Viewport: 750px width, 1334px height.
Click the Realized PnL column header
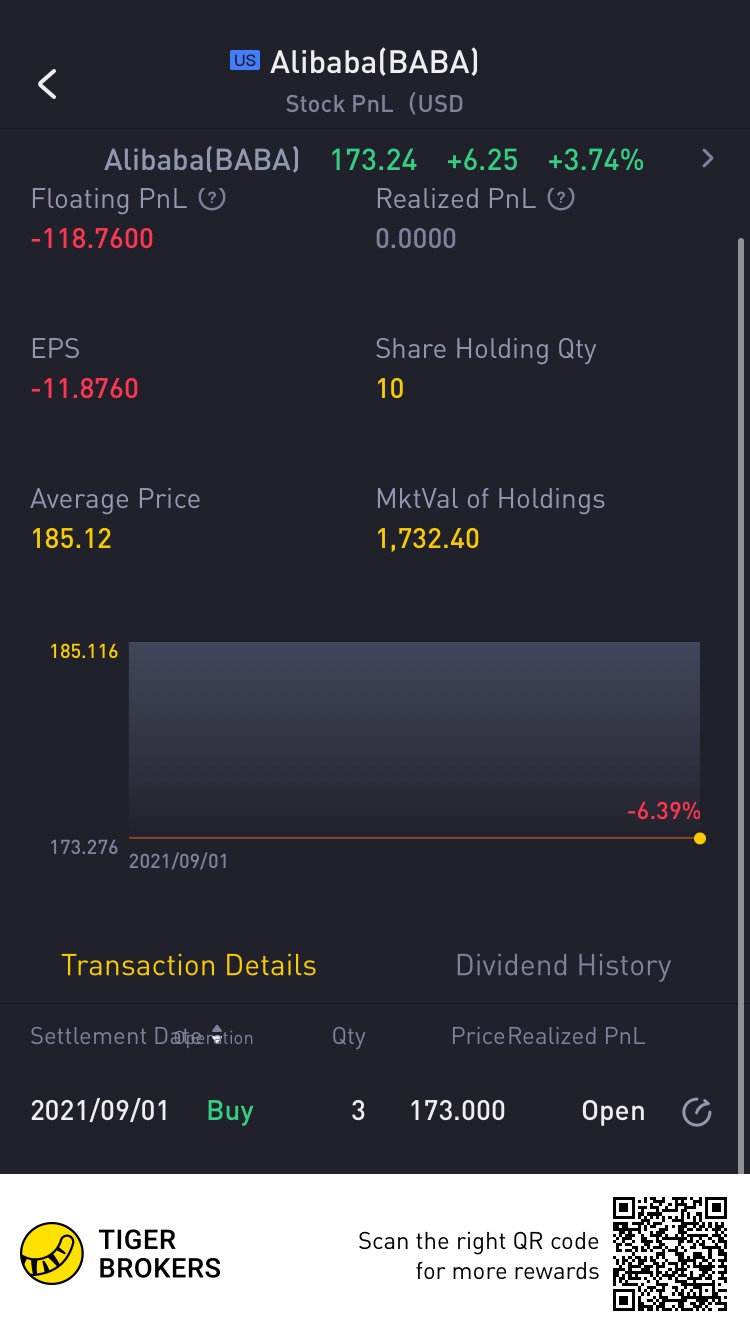577,1036
